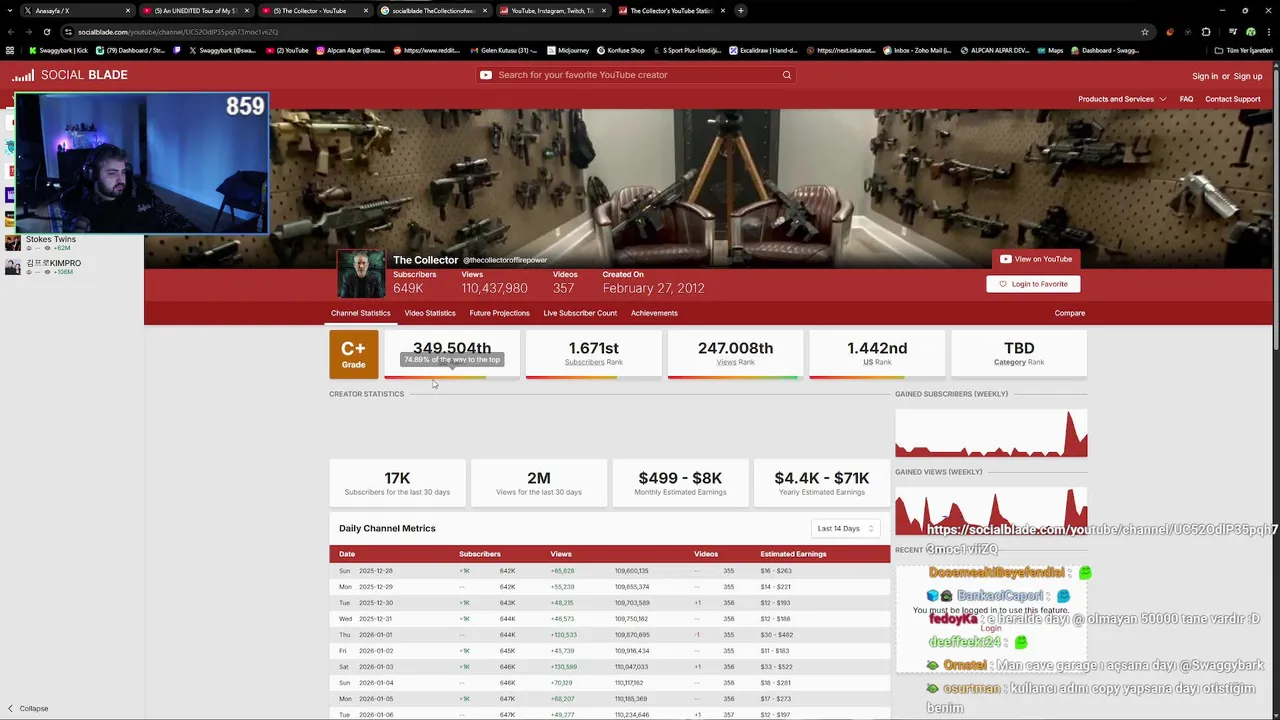Click the 2026-01-03 date row
The width and height of the screenshot is (1280, 720).
tap(609, 667)
